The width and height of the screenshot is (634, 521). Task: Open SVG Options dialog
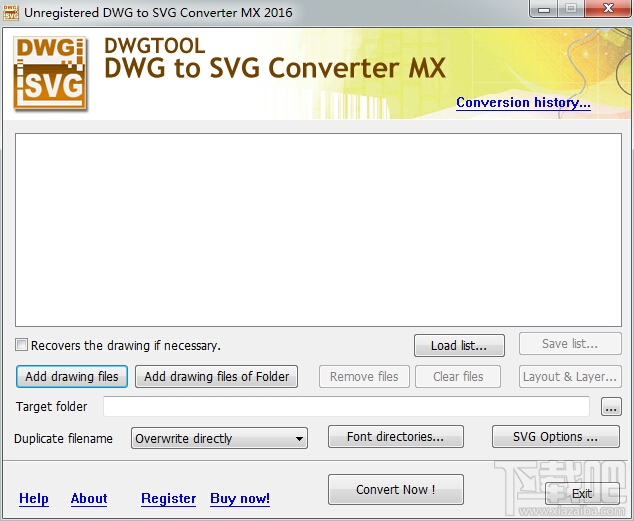[556, 437]
